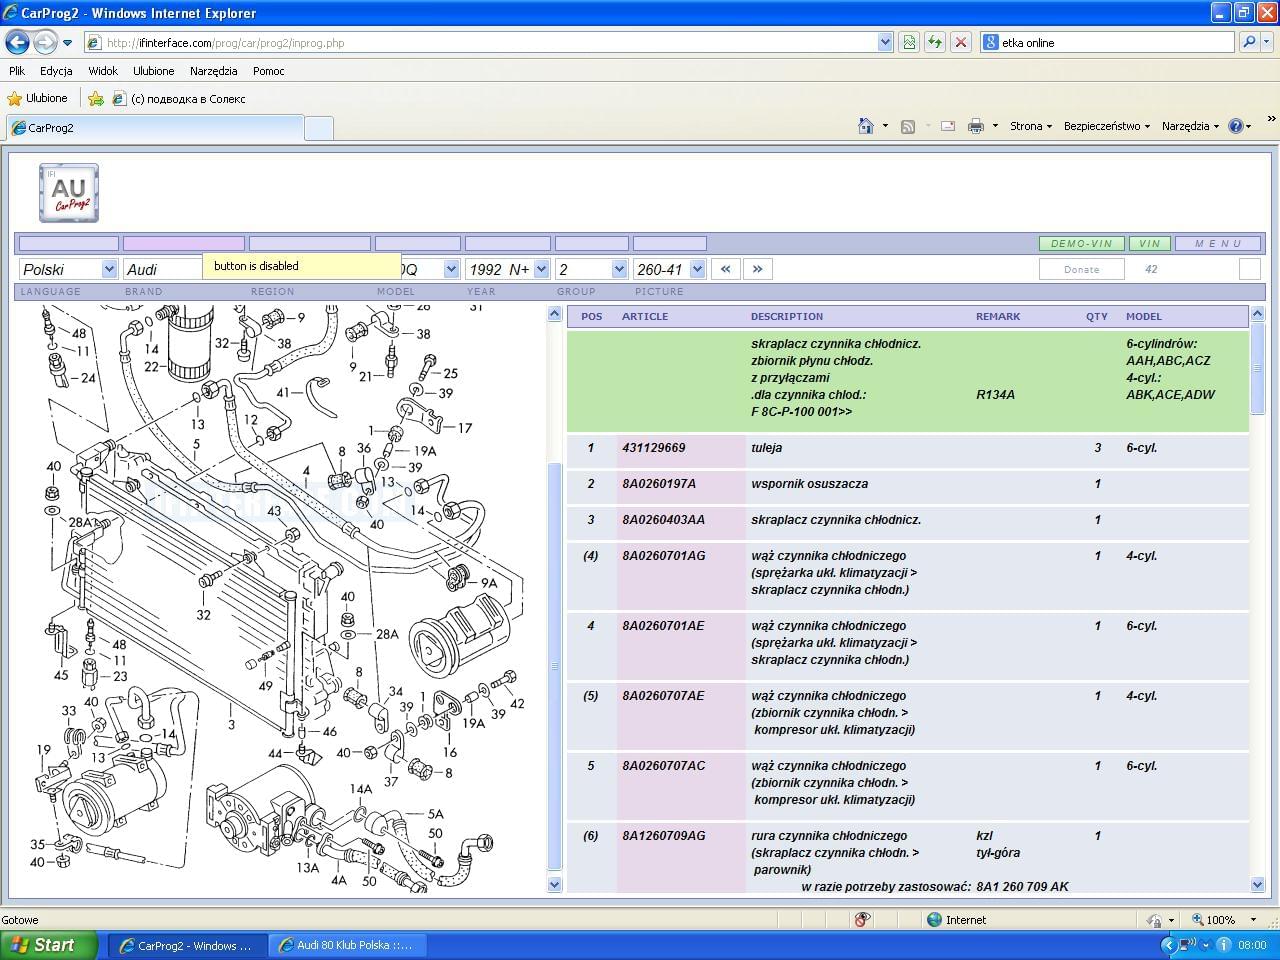The height and width of the screenshot is (960, 1280).
Task: Select the CarProg2 browser tab
Action: (x=155, y=128)
